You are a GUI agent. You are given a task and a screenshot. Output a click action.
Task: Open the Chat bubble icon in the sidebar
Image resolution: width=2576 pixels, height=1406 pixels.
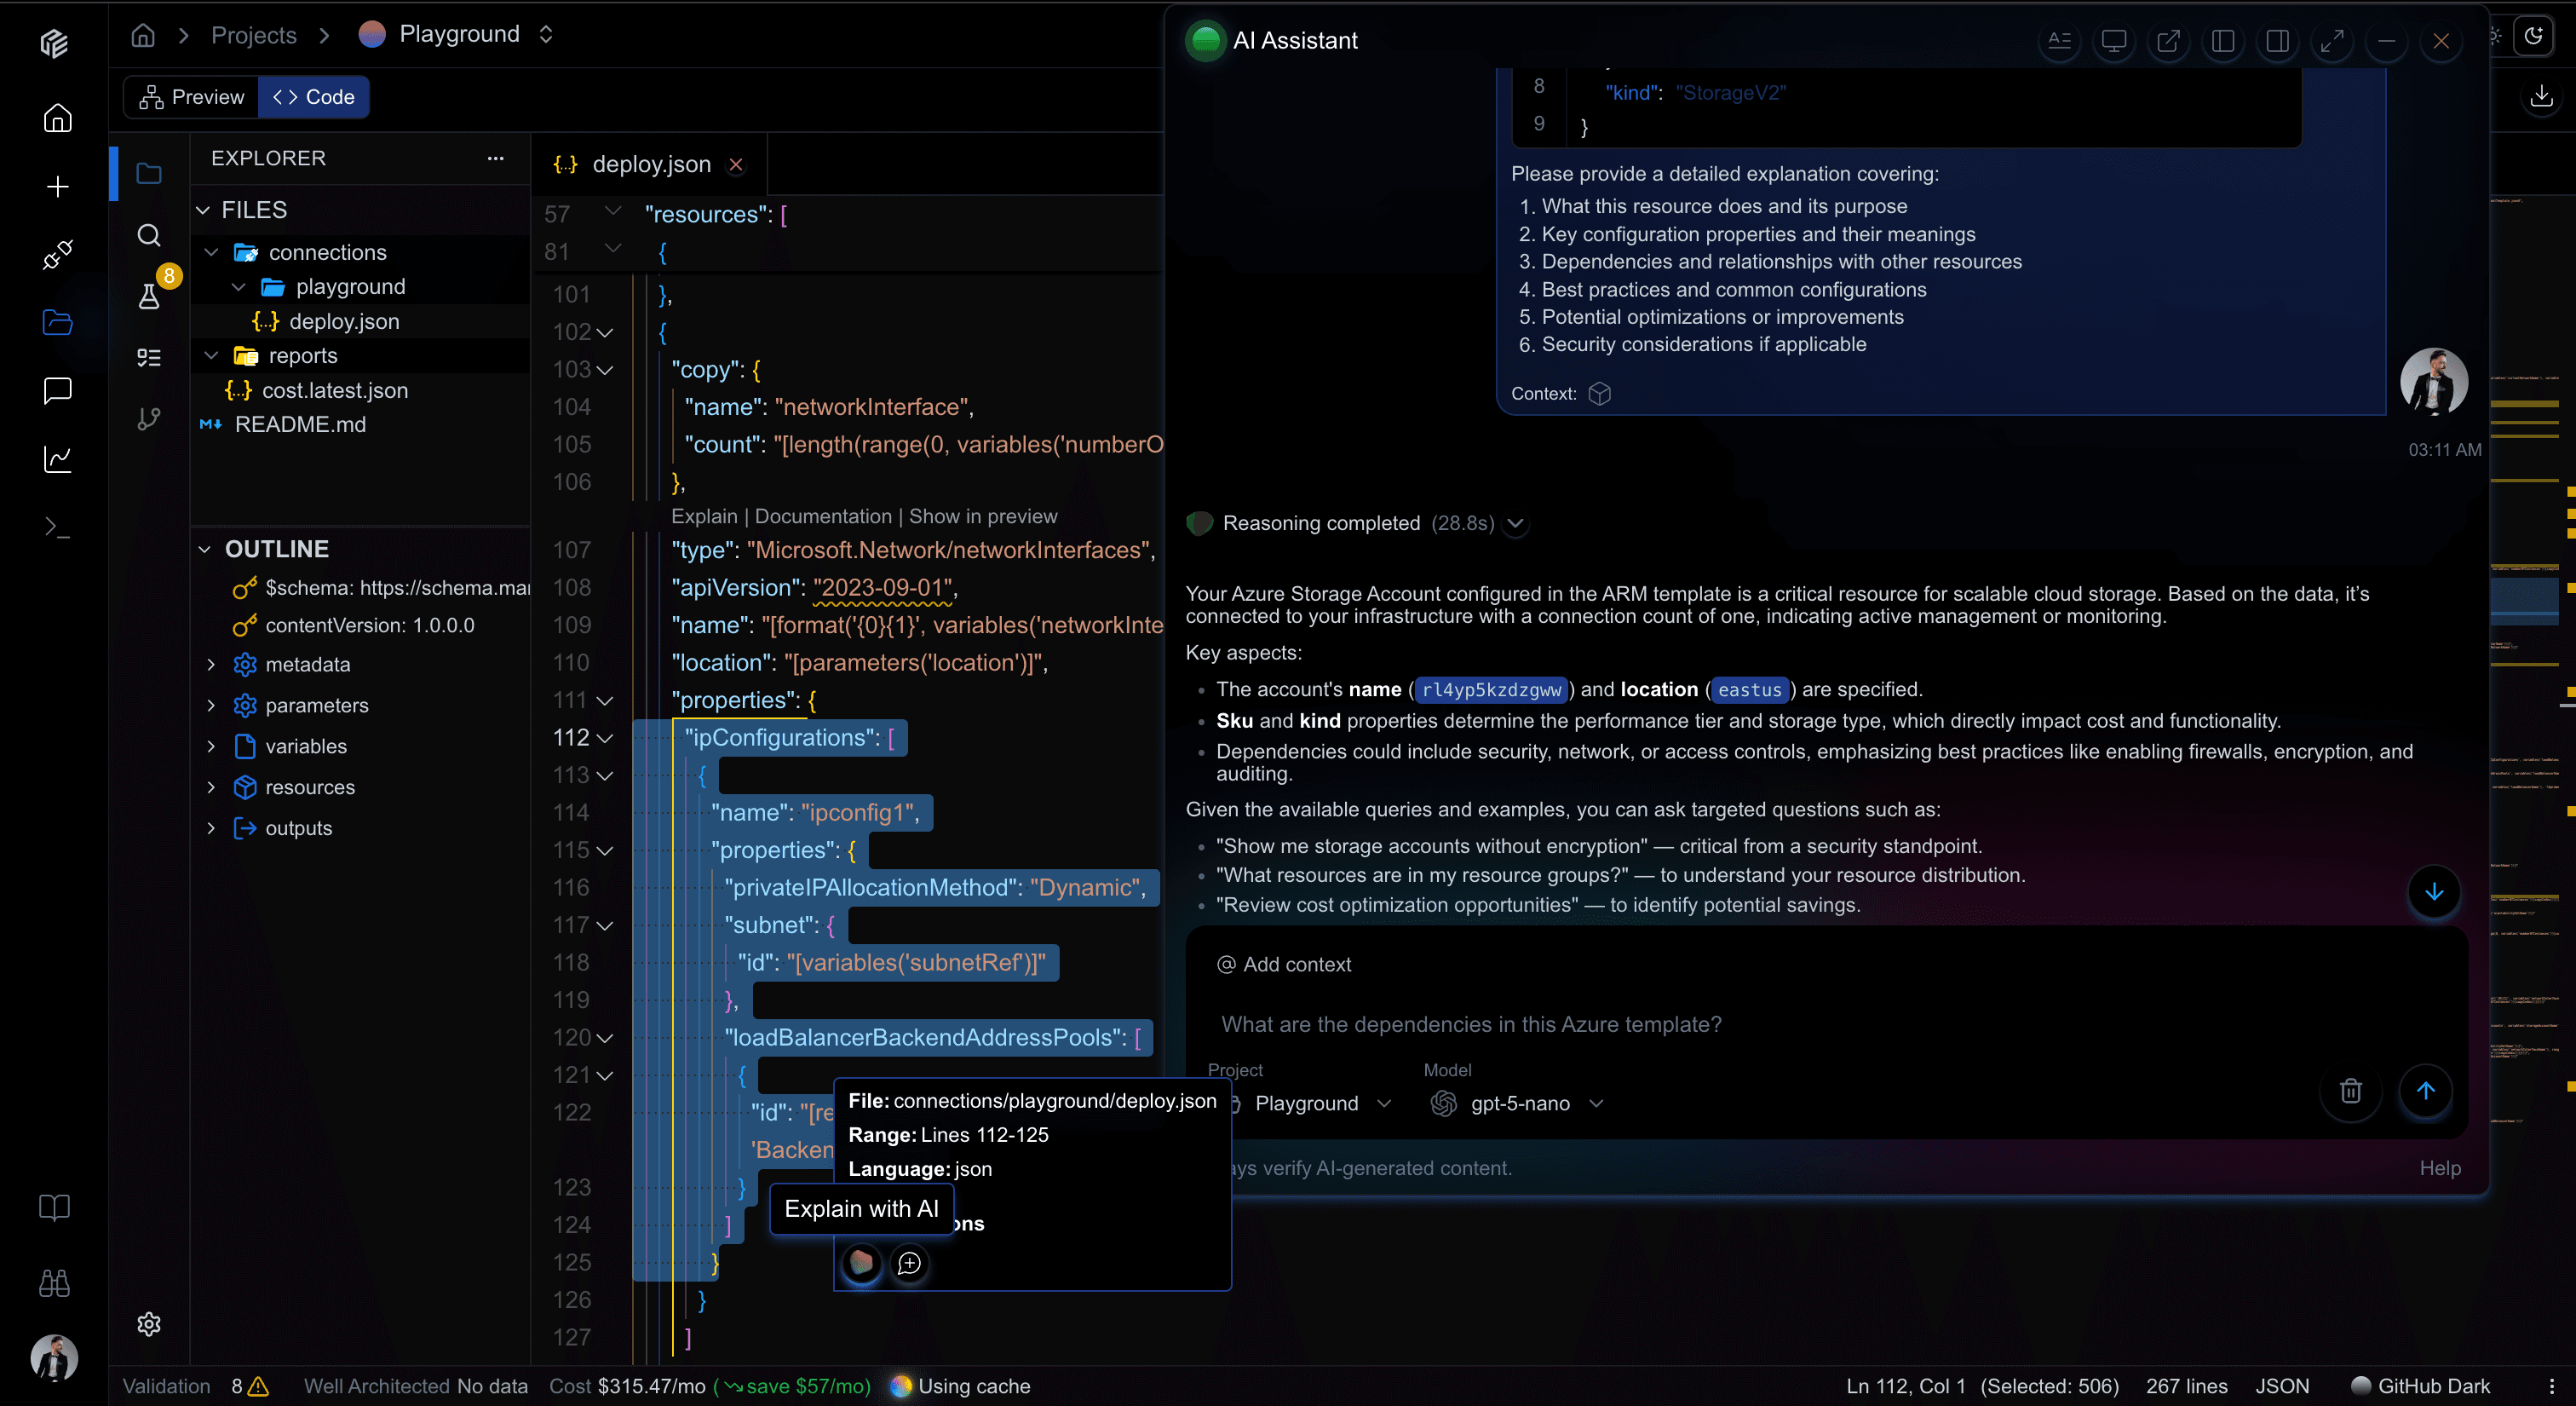57,390
